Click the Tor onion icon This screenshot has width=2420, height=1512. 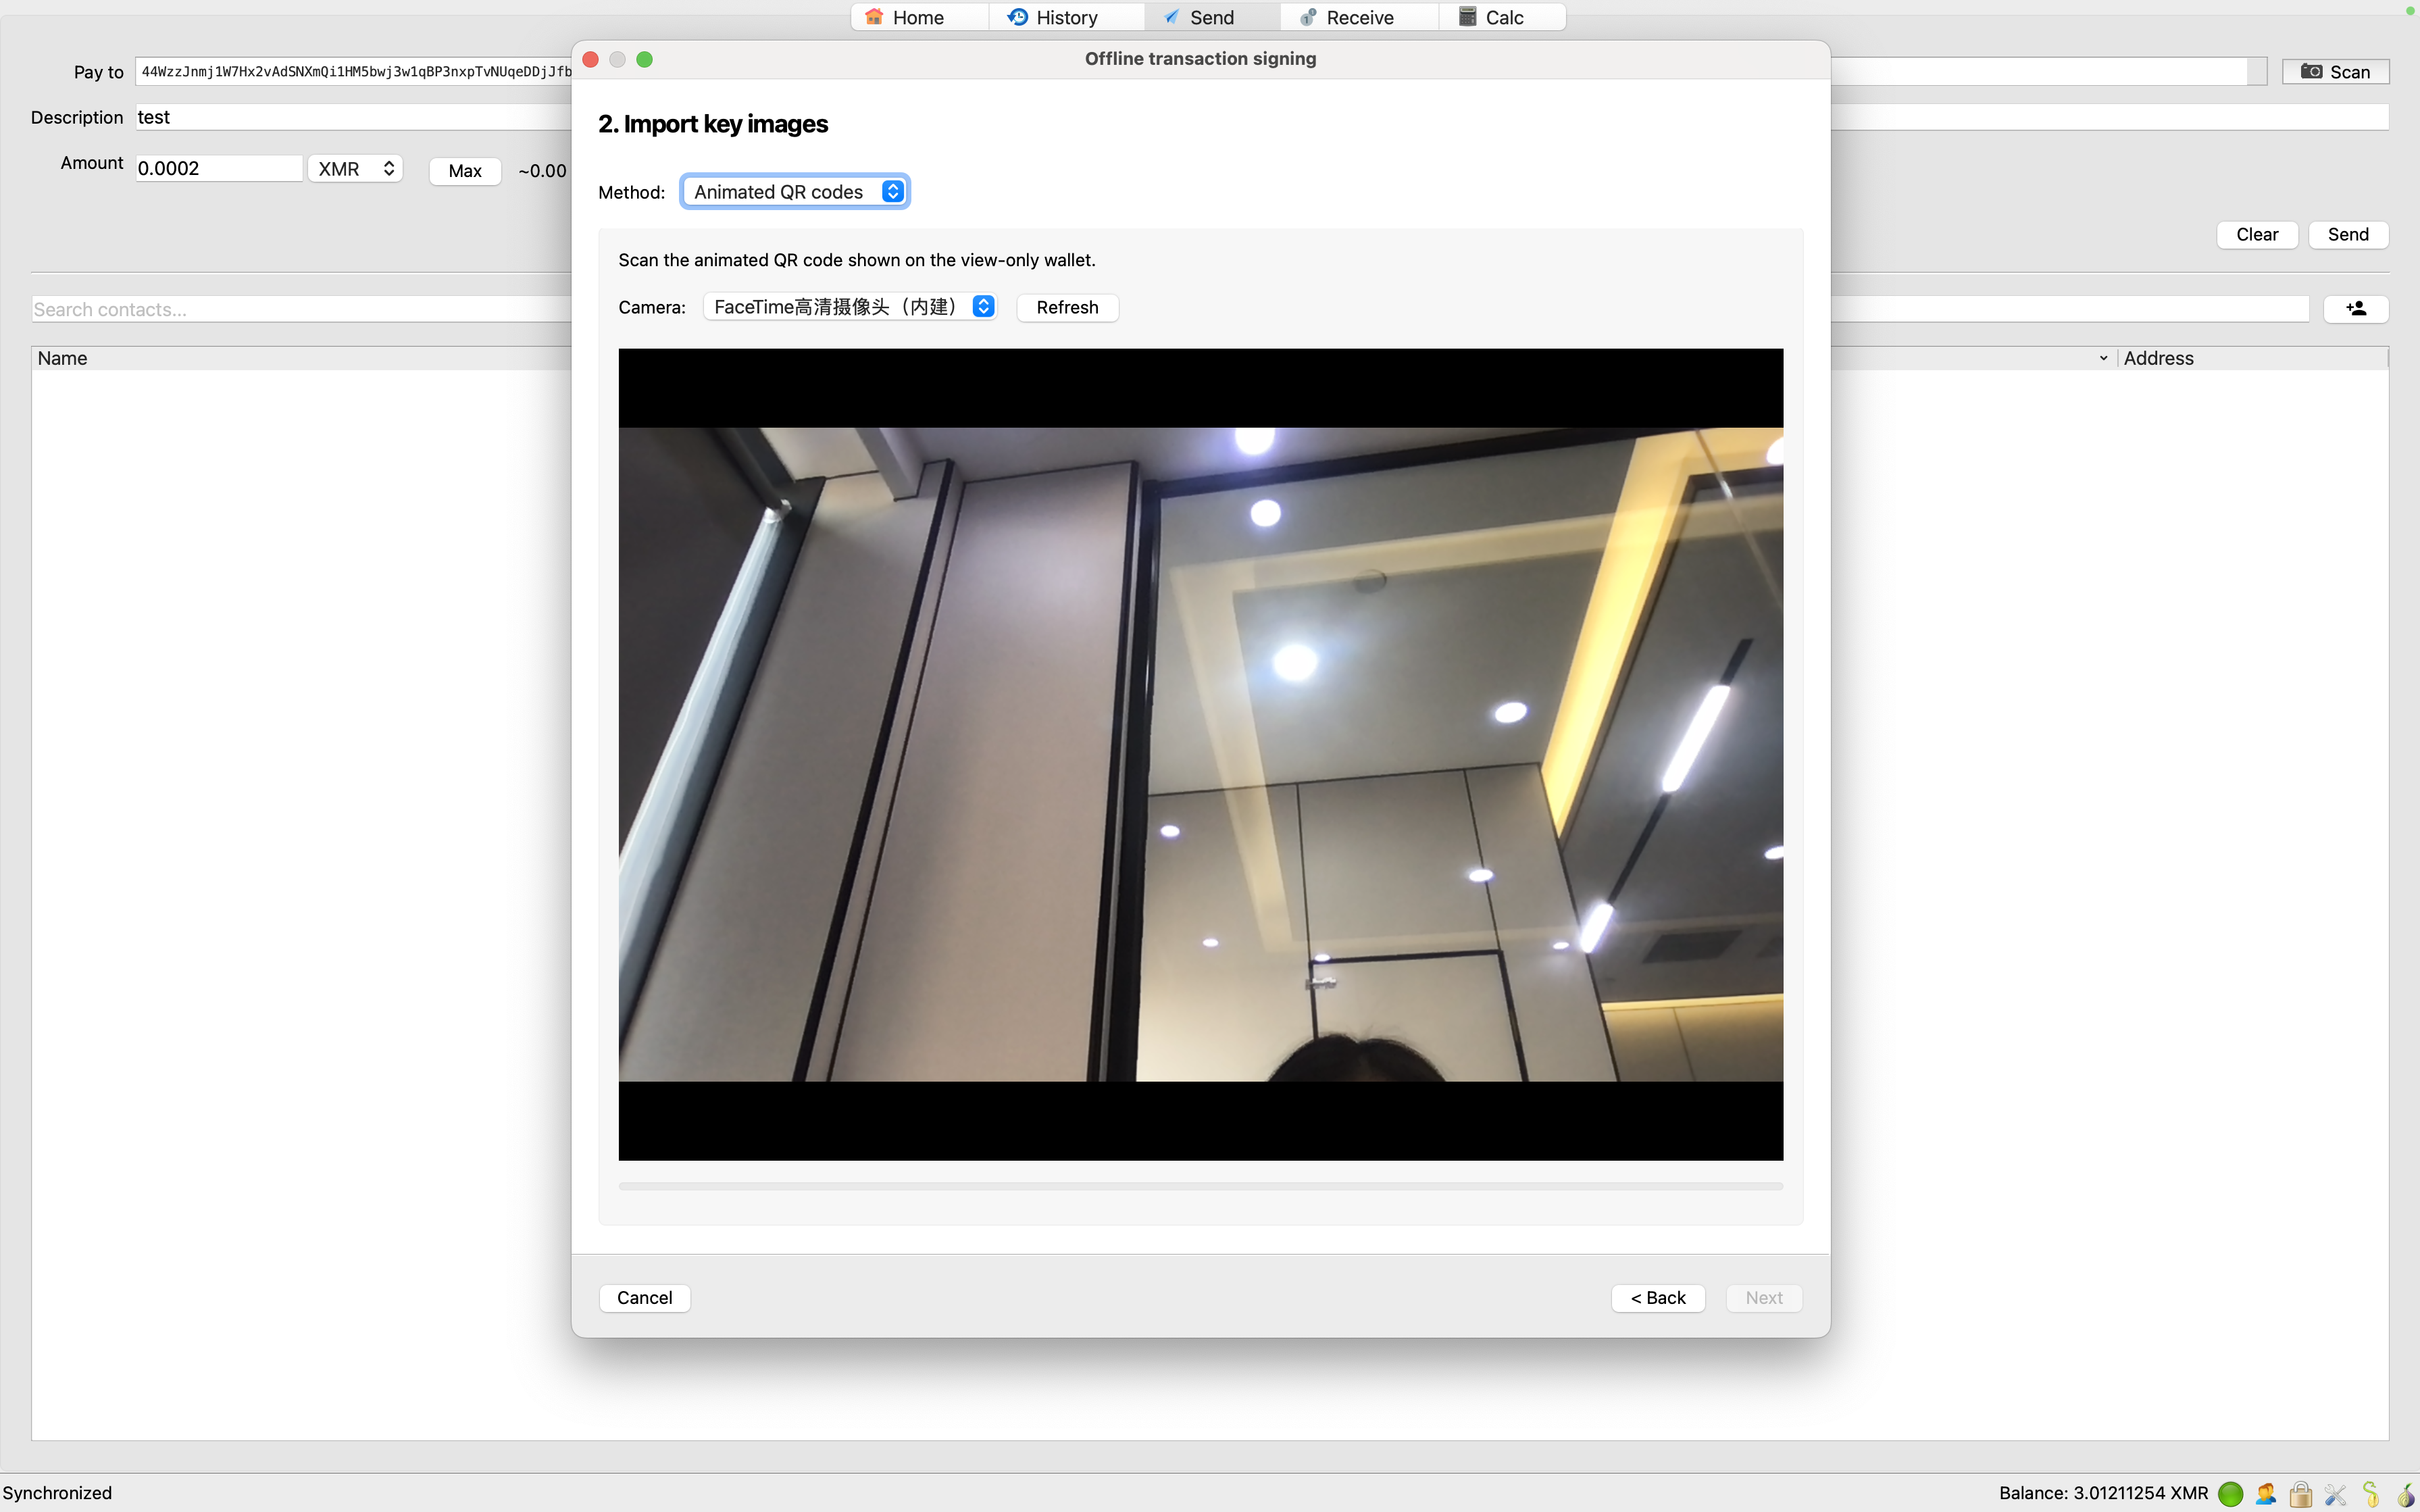(2405, 1494)
